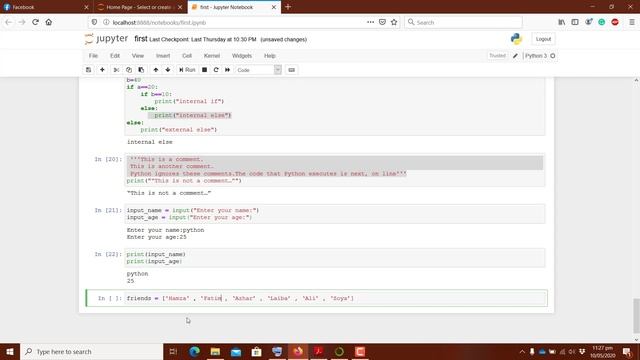The image size is (640, 360).
Task: Cut selected cells with scissors icon
Action: (x=116, y=70)
